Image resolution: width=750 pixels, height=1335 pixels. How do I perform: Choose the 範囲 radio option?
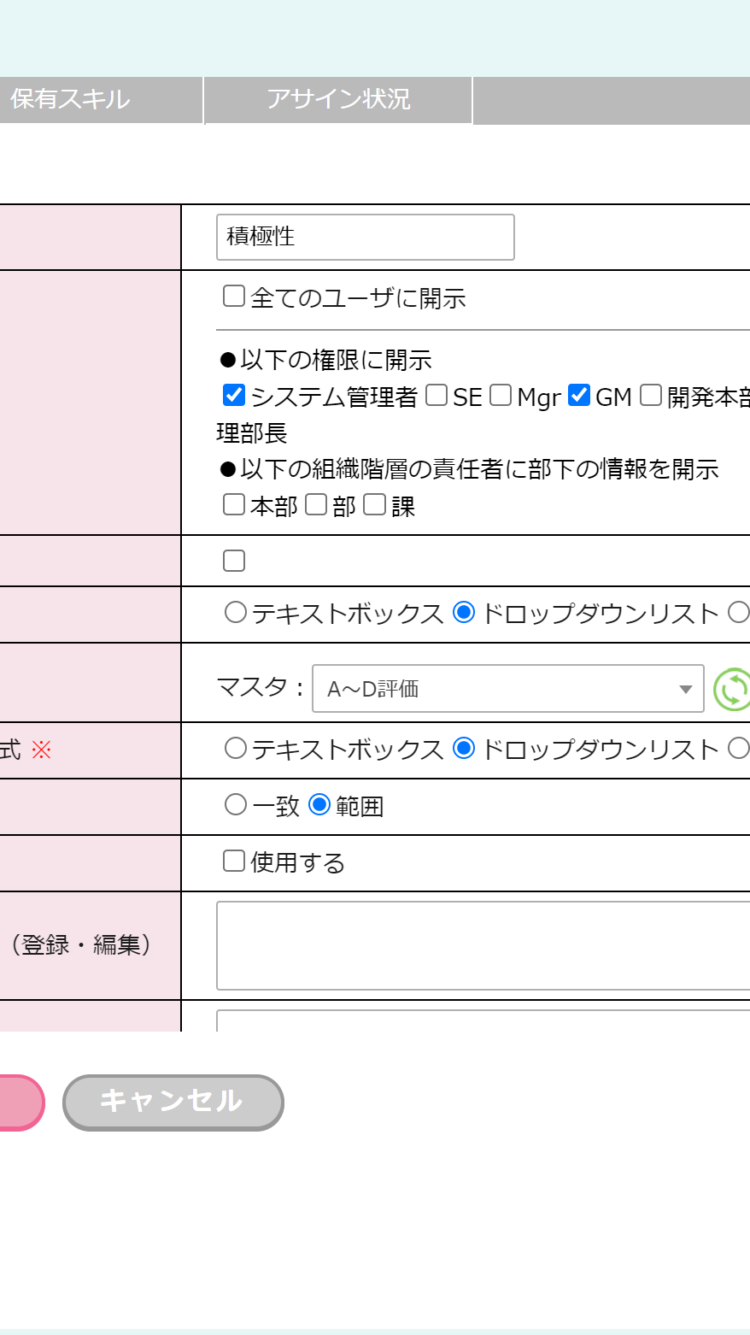(319, 805)
